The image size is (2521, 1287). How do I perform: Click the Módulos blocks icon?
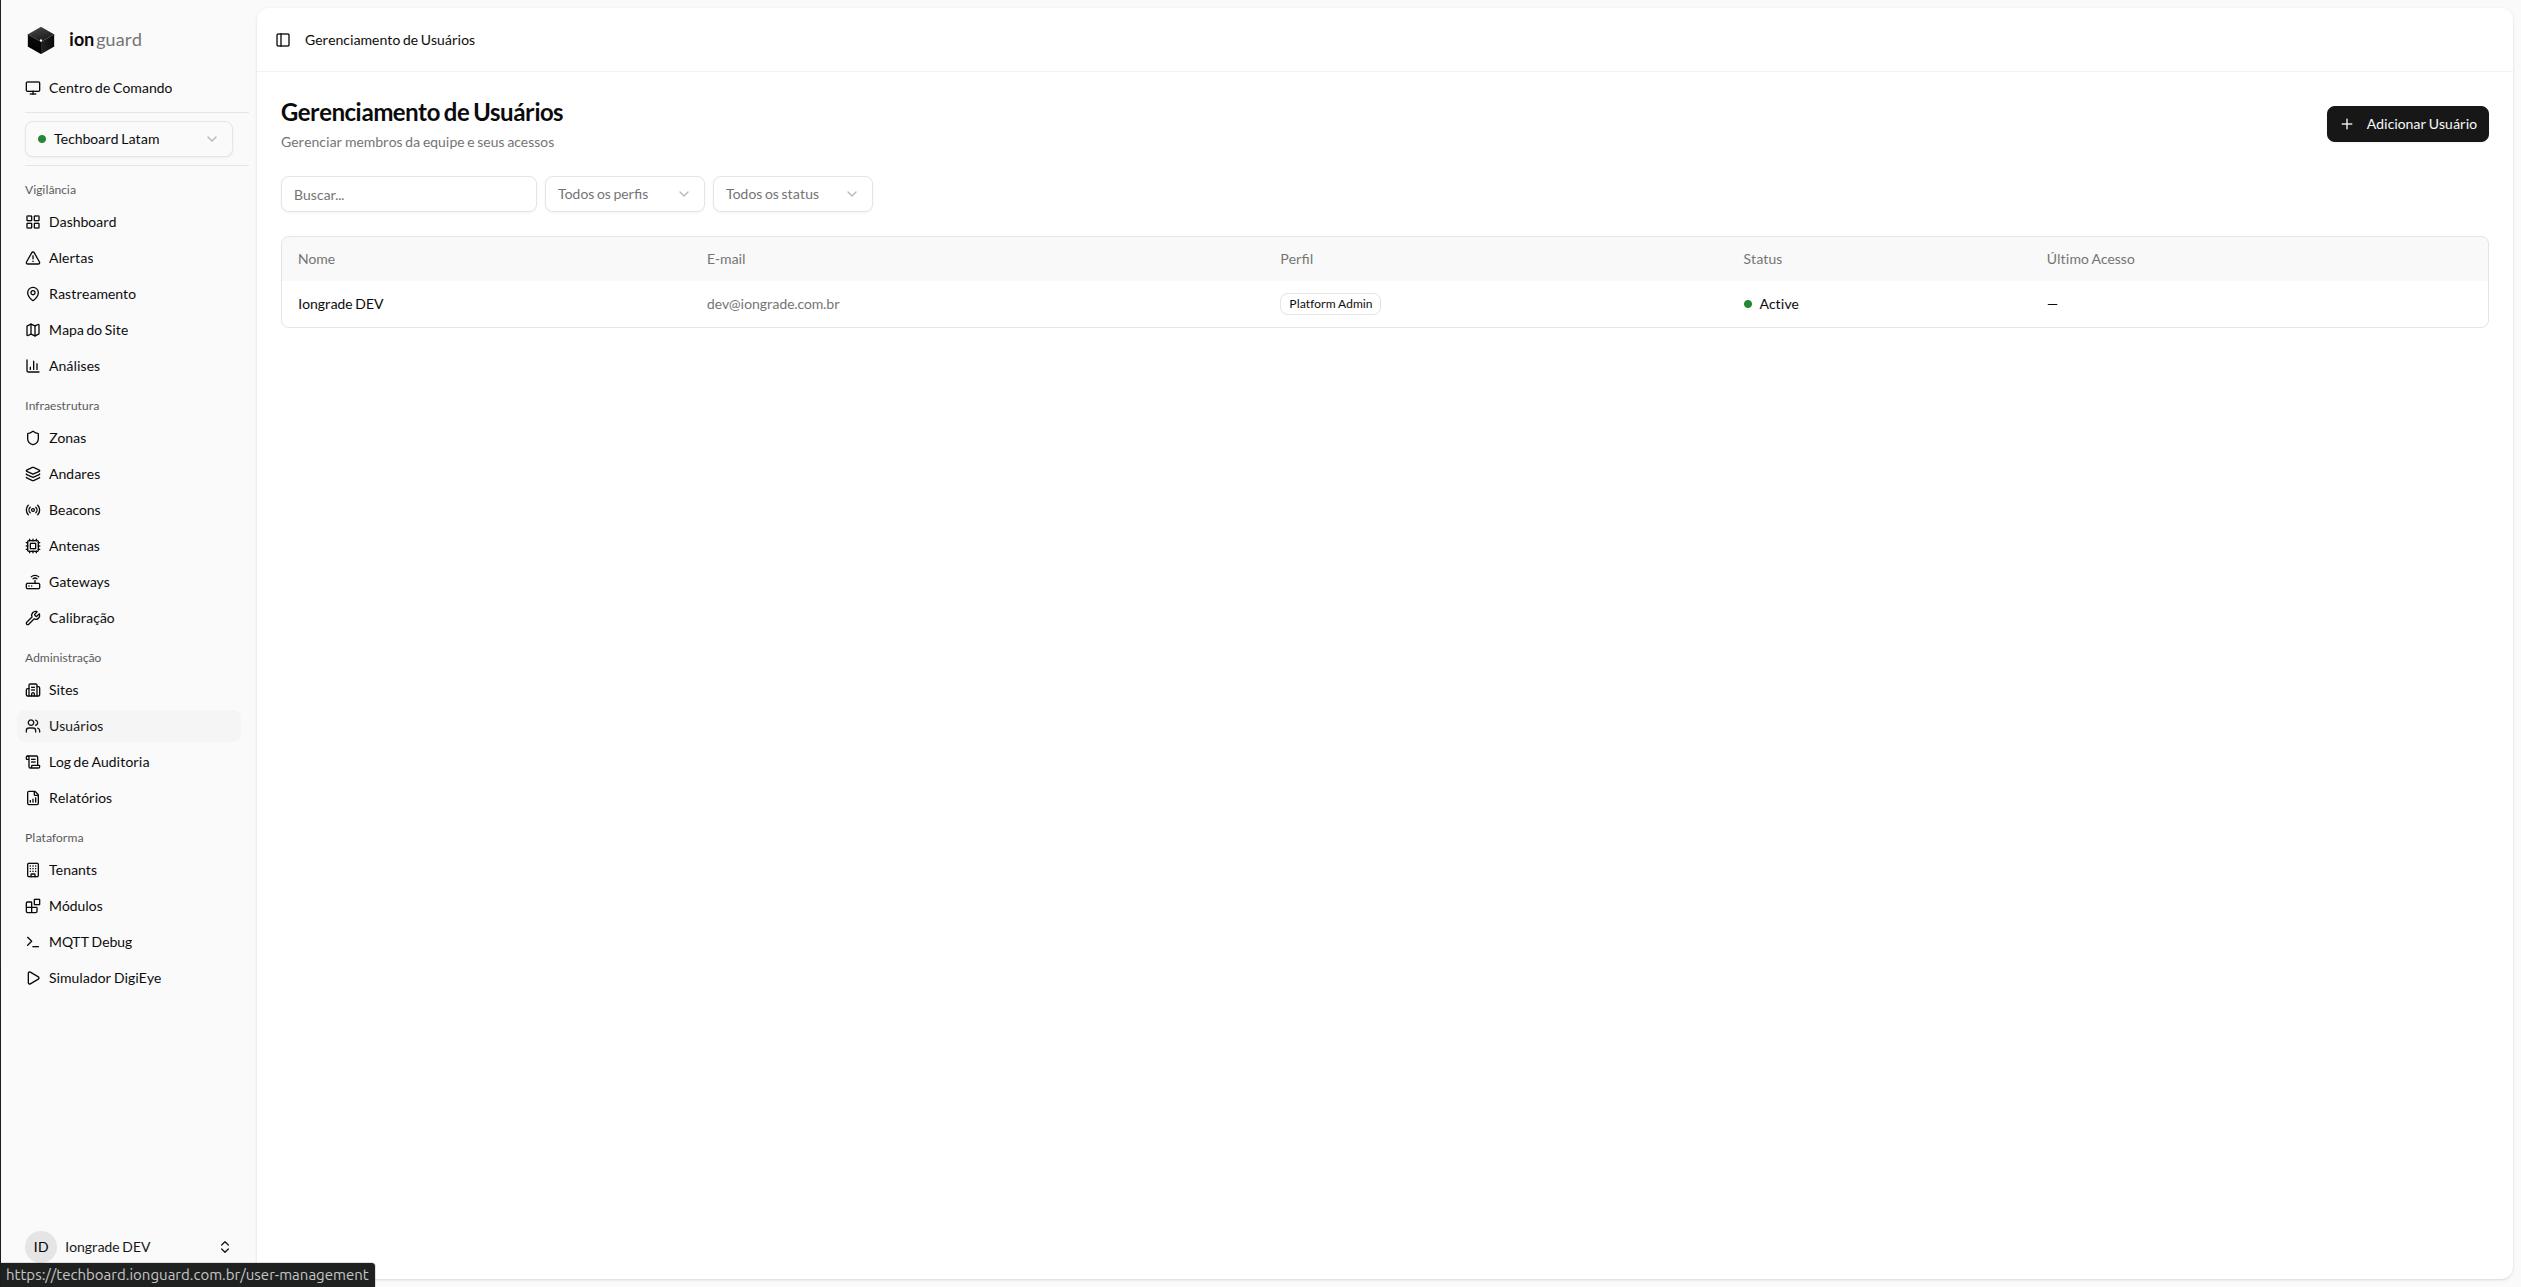point(33,906)
